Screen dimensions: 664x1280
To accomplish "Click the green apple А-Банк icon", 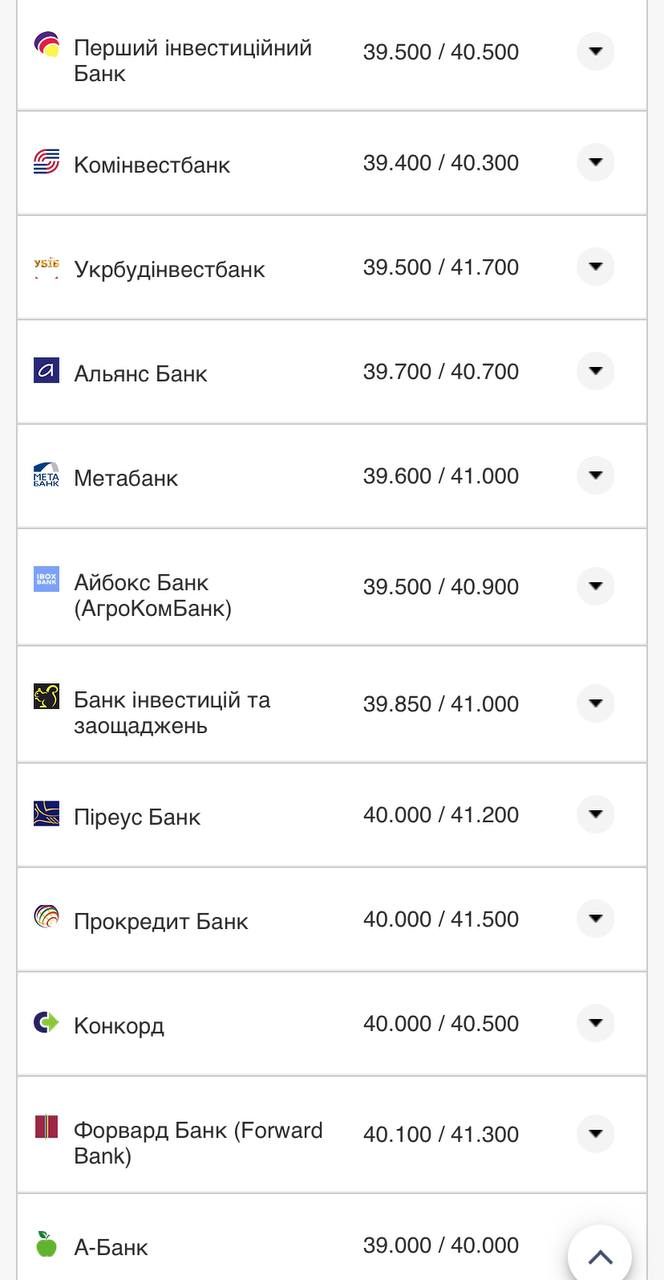I will pos(46,1244).
